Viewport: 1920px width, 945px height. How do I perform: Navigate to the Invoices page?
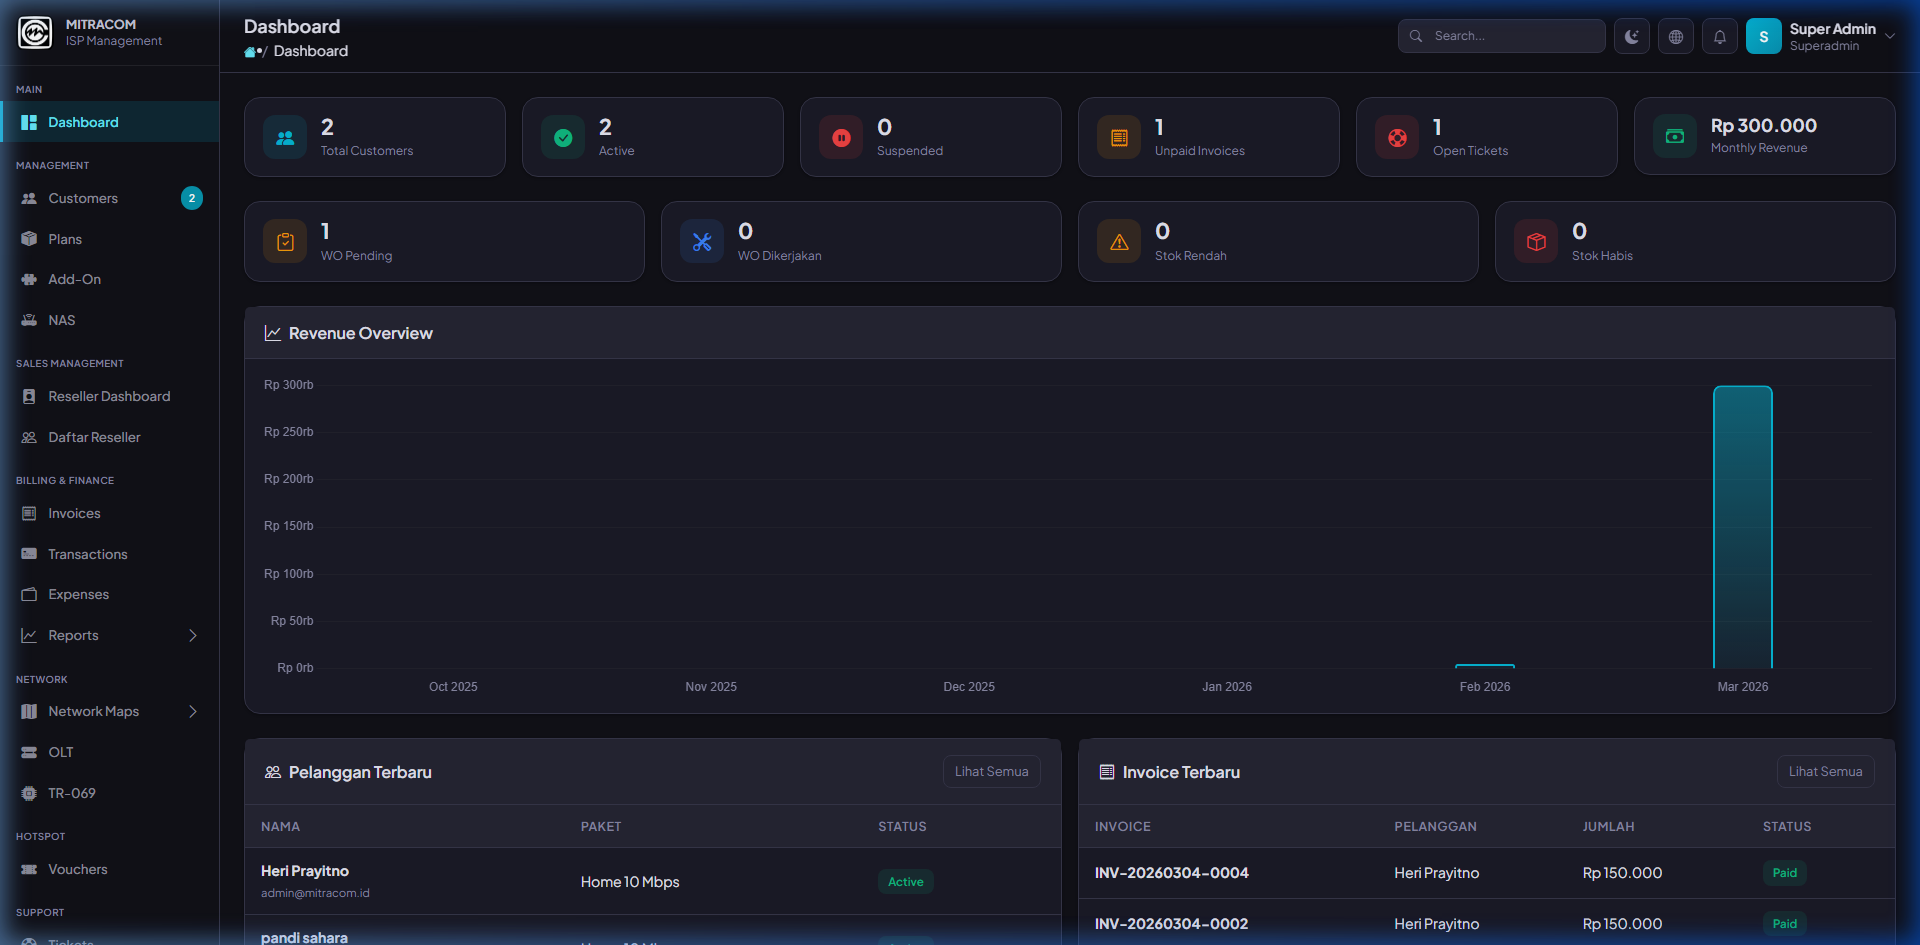[73, 513]
